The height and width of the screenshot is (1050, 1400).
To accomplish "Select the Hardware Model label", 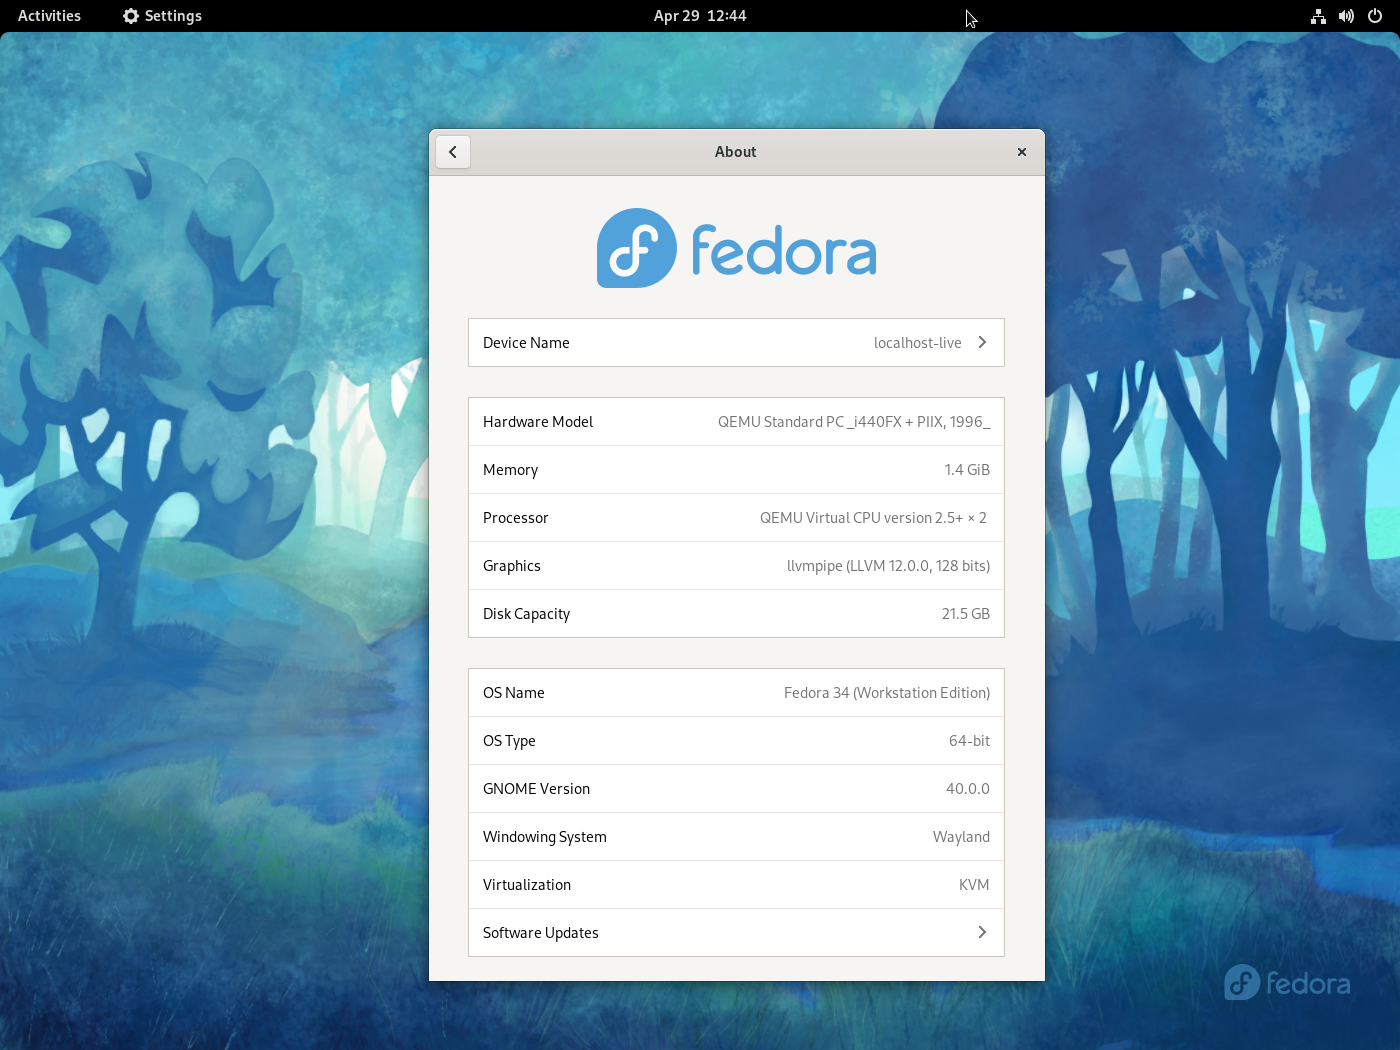I will [538, 422].
